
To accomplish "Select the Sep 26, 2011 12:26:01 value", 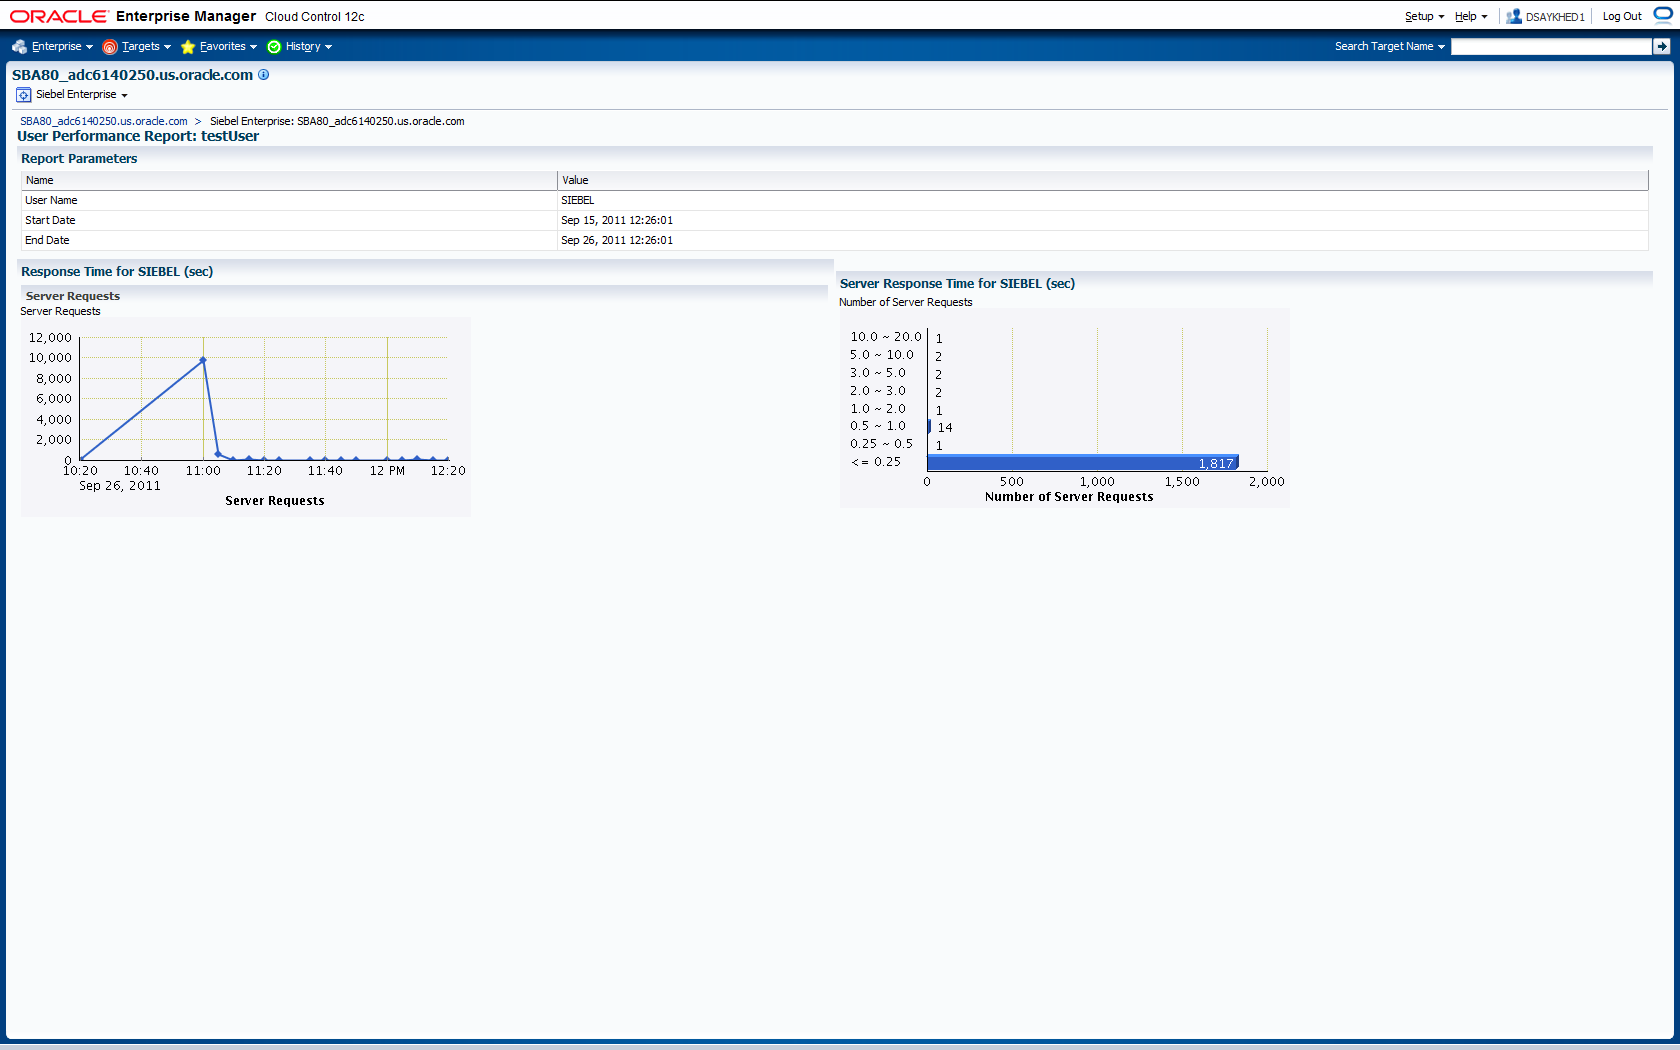I will click(617, 241).
